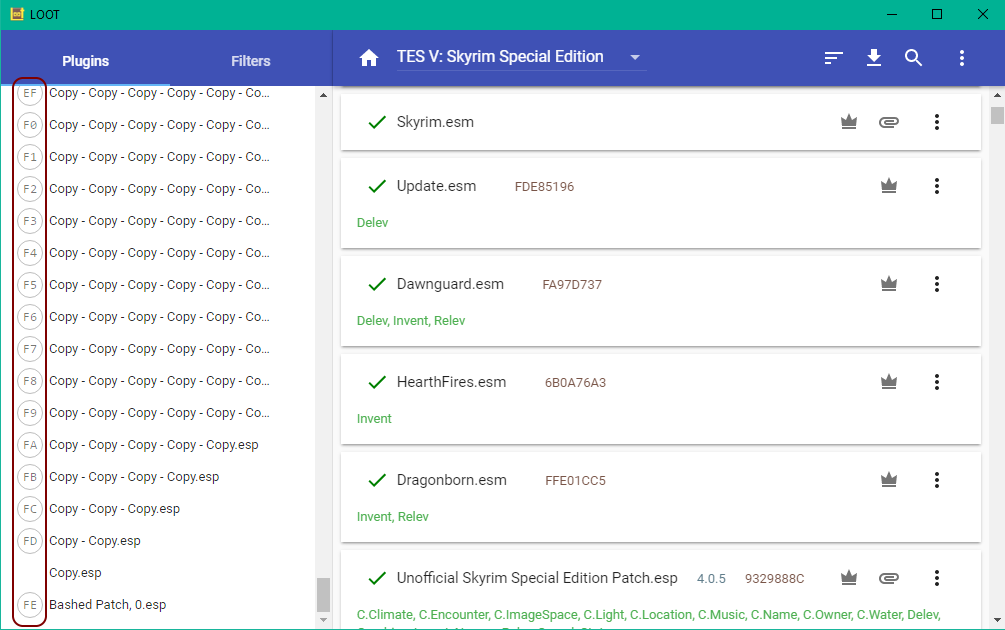
Task: Switch to the Filters tab
Action: (251, 61)
